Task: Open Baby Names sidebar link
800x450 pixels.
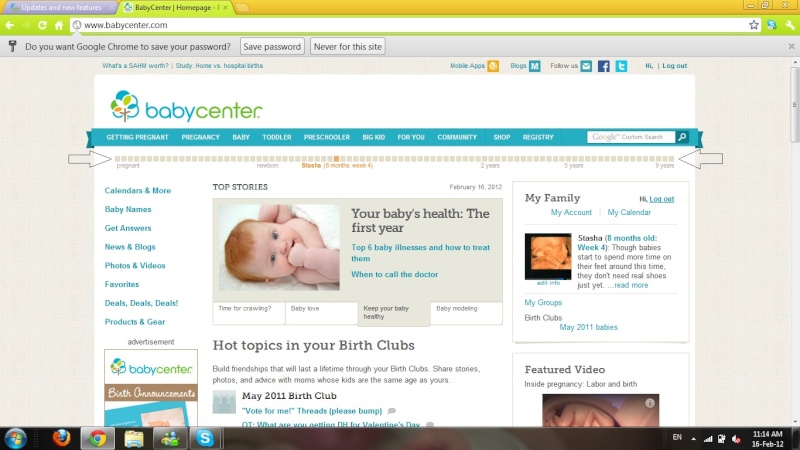Action: click(x=128, y=209)
